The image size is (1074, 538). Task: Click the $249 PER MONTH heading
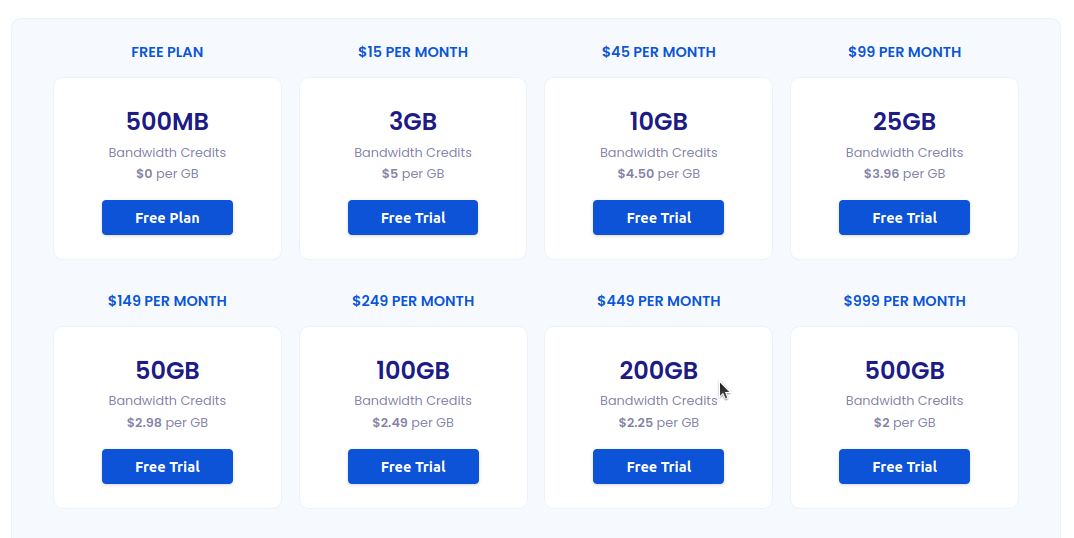point(413,301)
